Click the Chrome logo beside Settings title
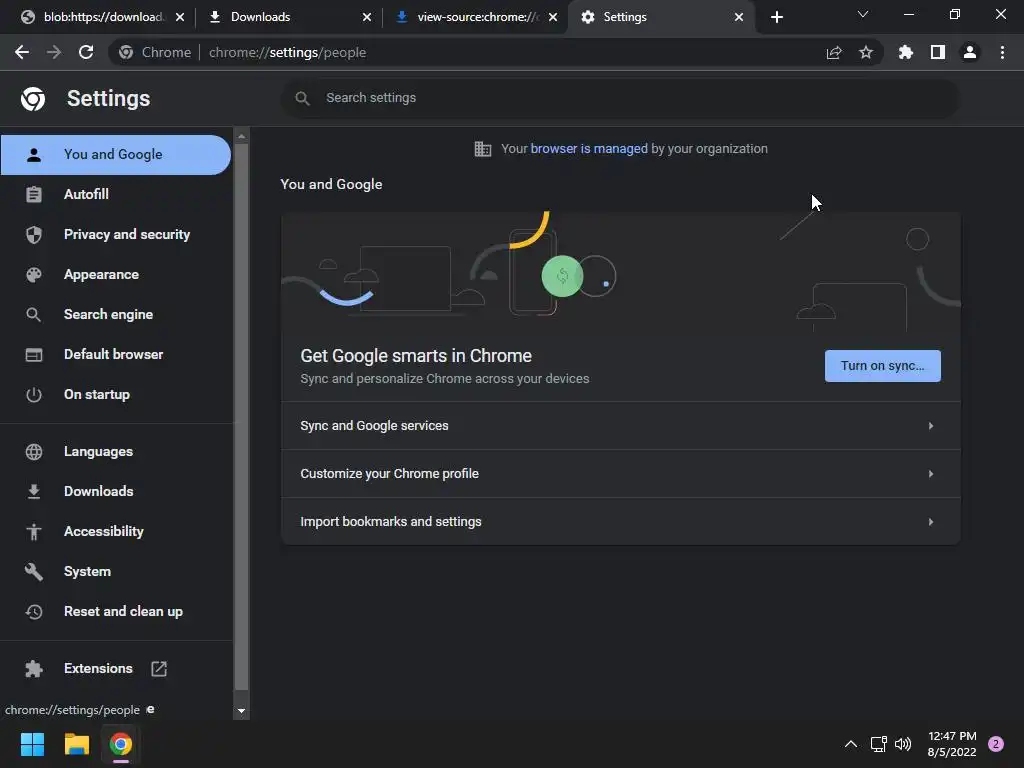Screen dimensions: 1024x768 point(33,99)
